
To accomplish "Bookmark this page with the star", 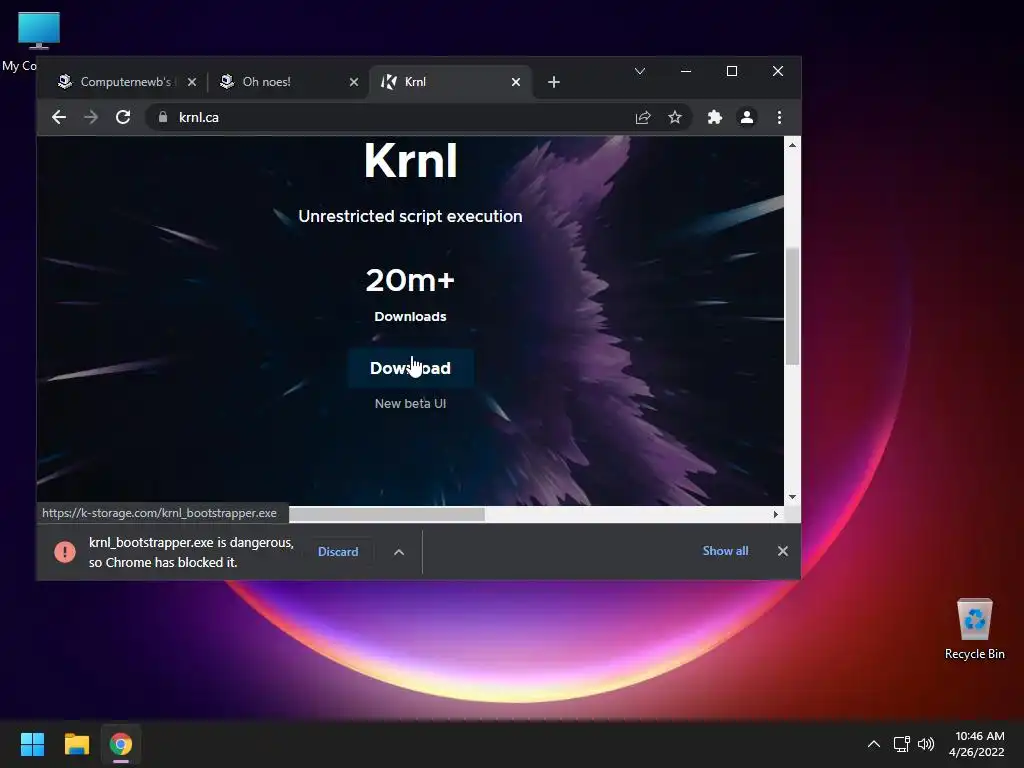I will pyautogui.click(x=675, y=118).
